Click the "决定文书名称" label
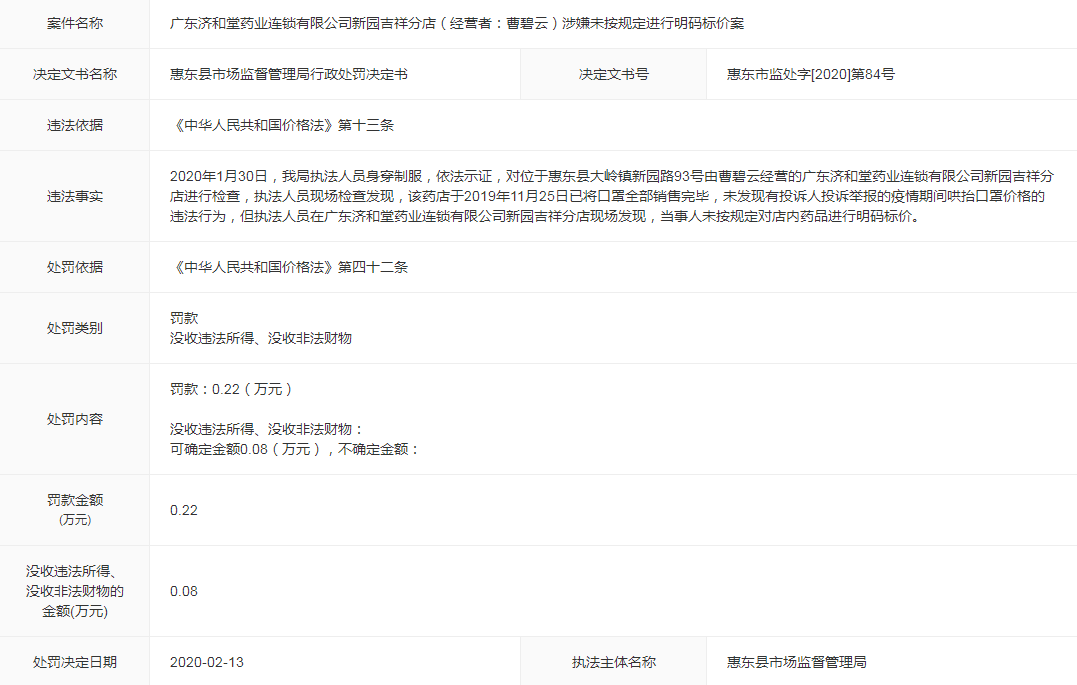Image resolution: width=1077 pixels, height=685 pixels. [75, 74]
